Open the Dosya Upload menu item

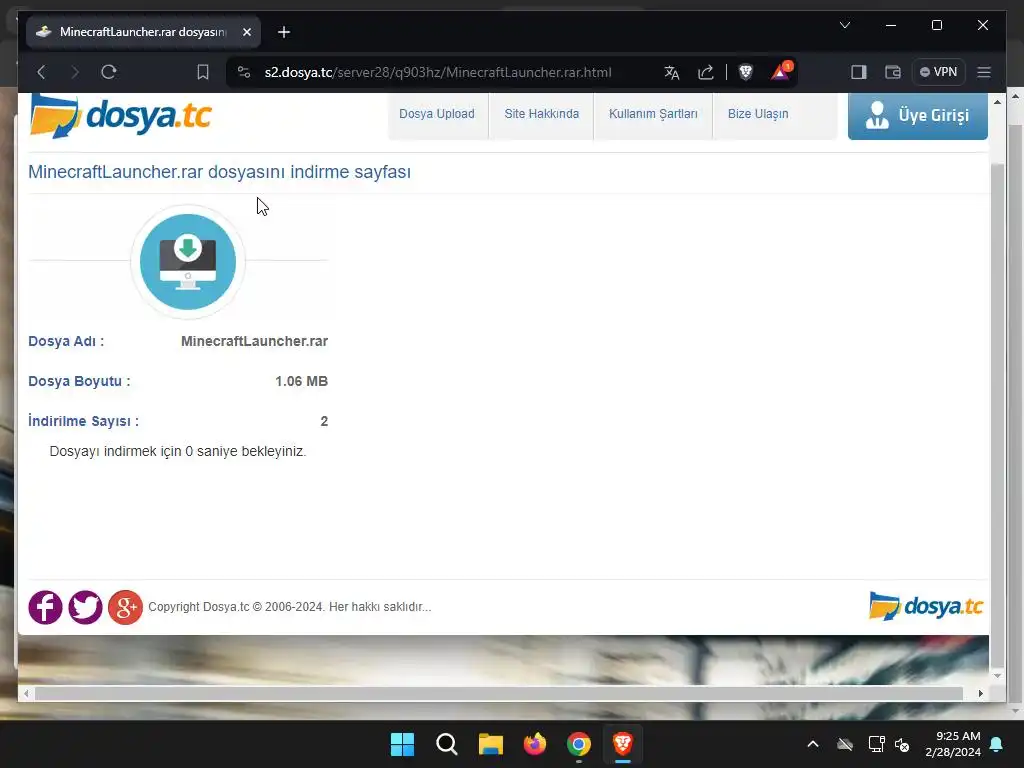pos(437,114)
